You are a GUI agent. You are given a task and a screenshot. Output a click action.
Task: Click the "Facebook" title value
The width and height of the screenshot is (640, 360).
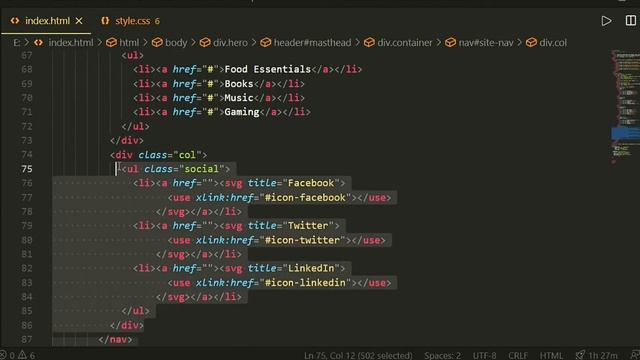tap(311, 183)
